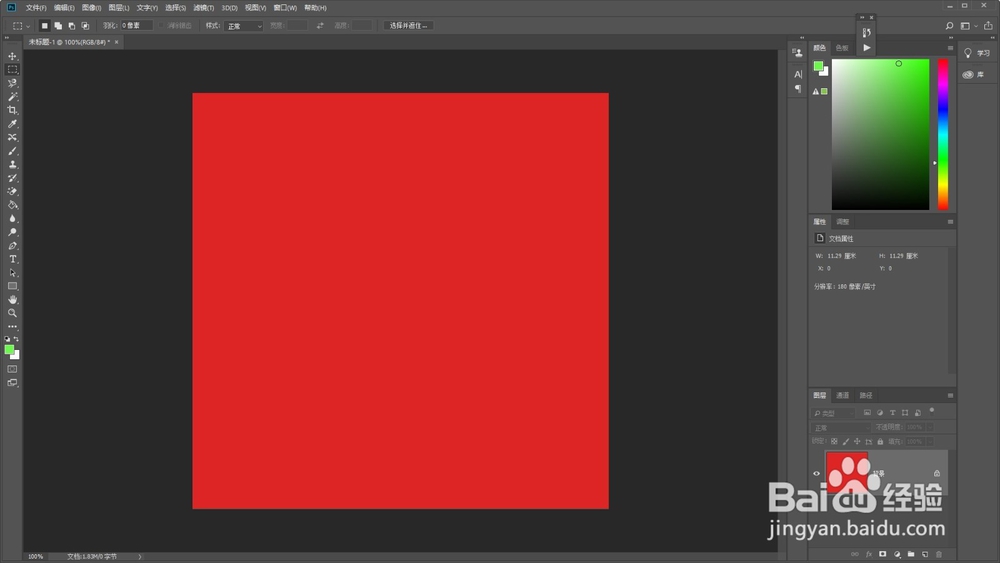Open the Layers panel options menu

pyautogui.click(x=950, y=395)
